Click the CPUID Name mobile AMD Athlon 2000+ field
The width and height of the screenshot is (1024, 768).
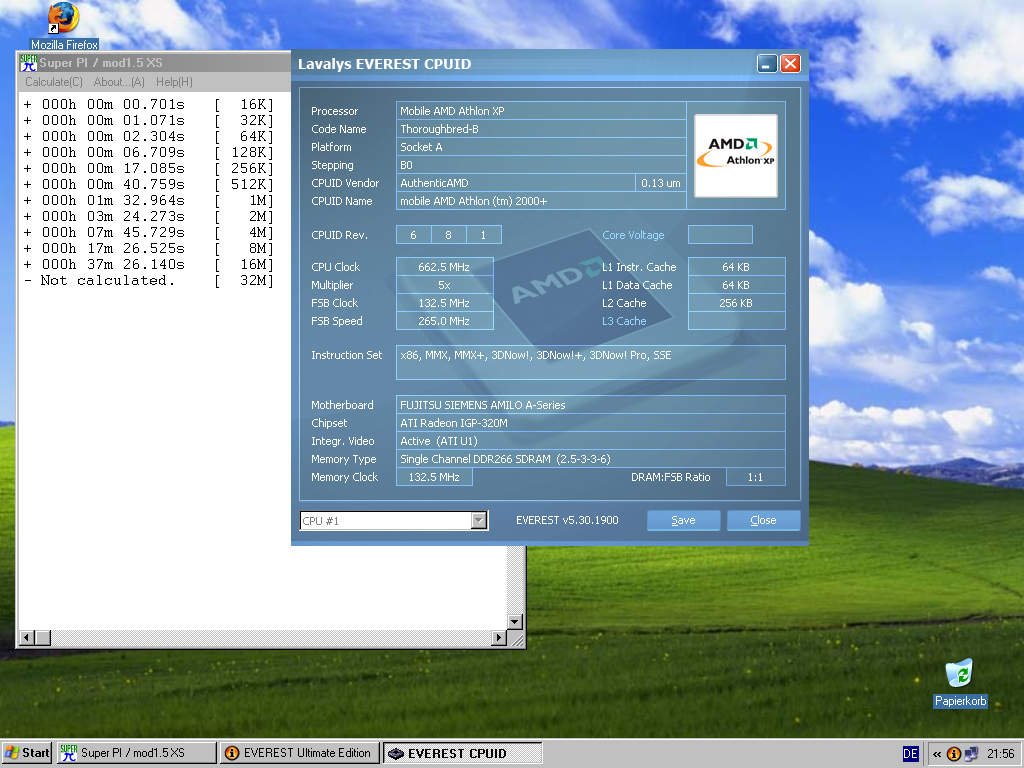tap(541, 201)
